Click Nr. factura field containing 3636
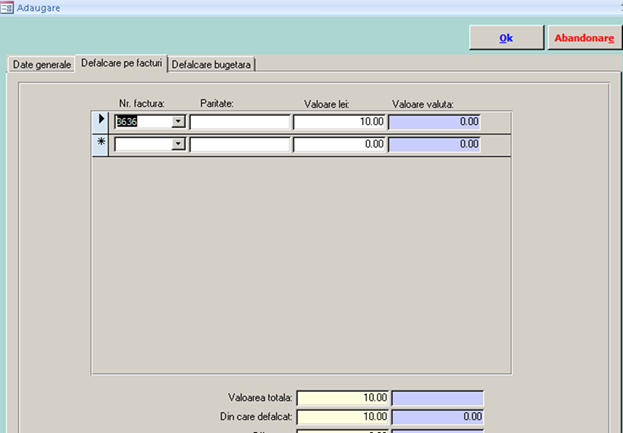Image resolution: width=623 pixels, height=433 pixels. point(143,122)
